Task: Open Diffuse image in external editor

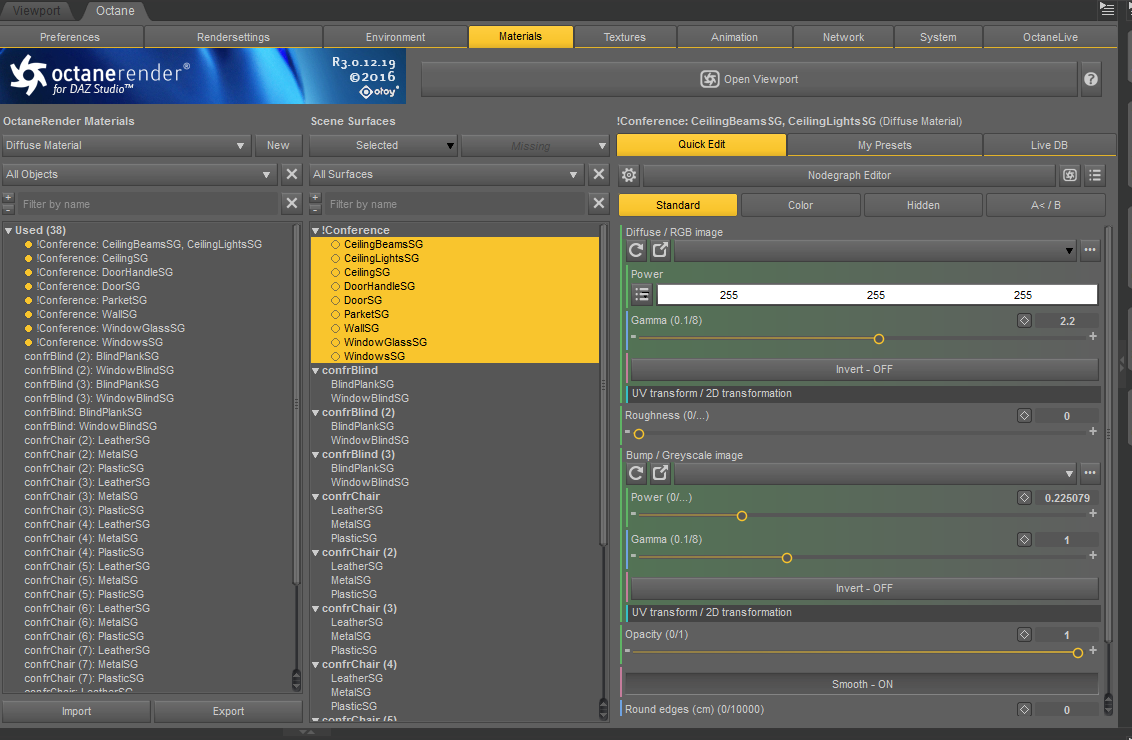Action: coord(661,251)
